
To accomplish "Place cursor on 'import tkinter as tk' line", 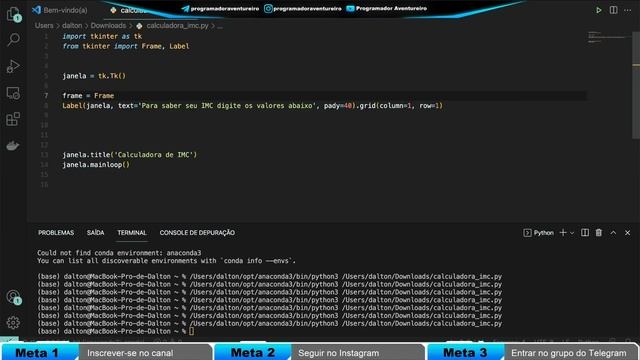I will coord(102,36).
